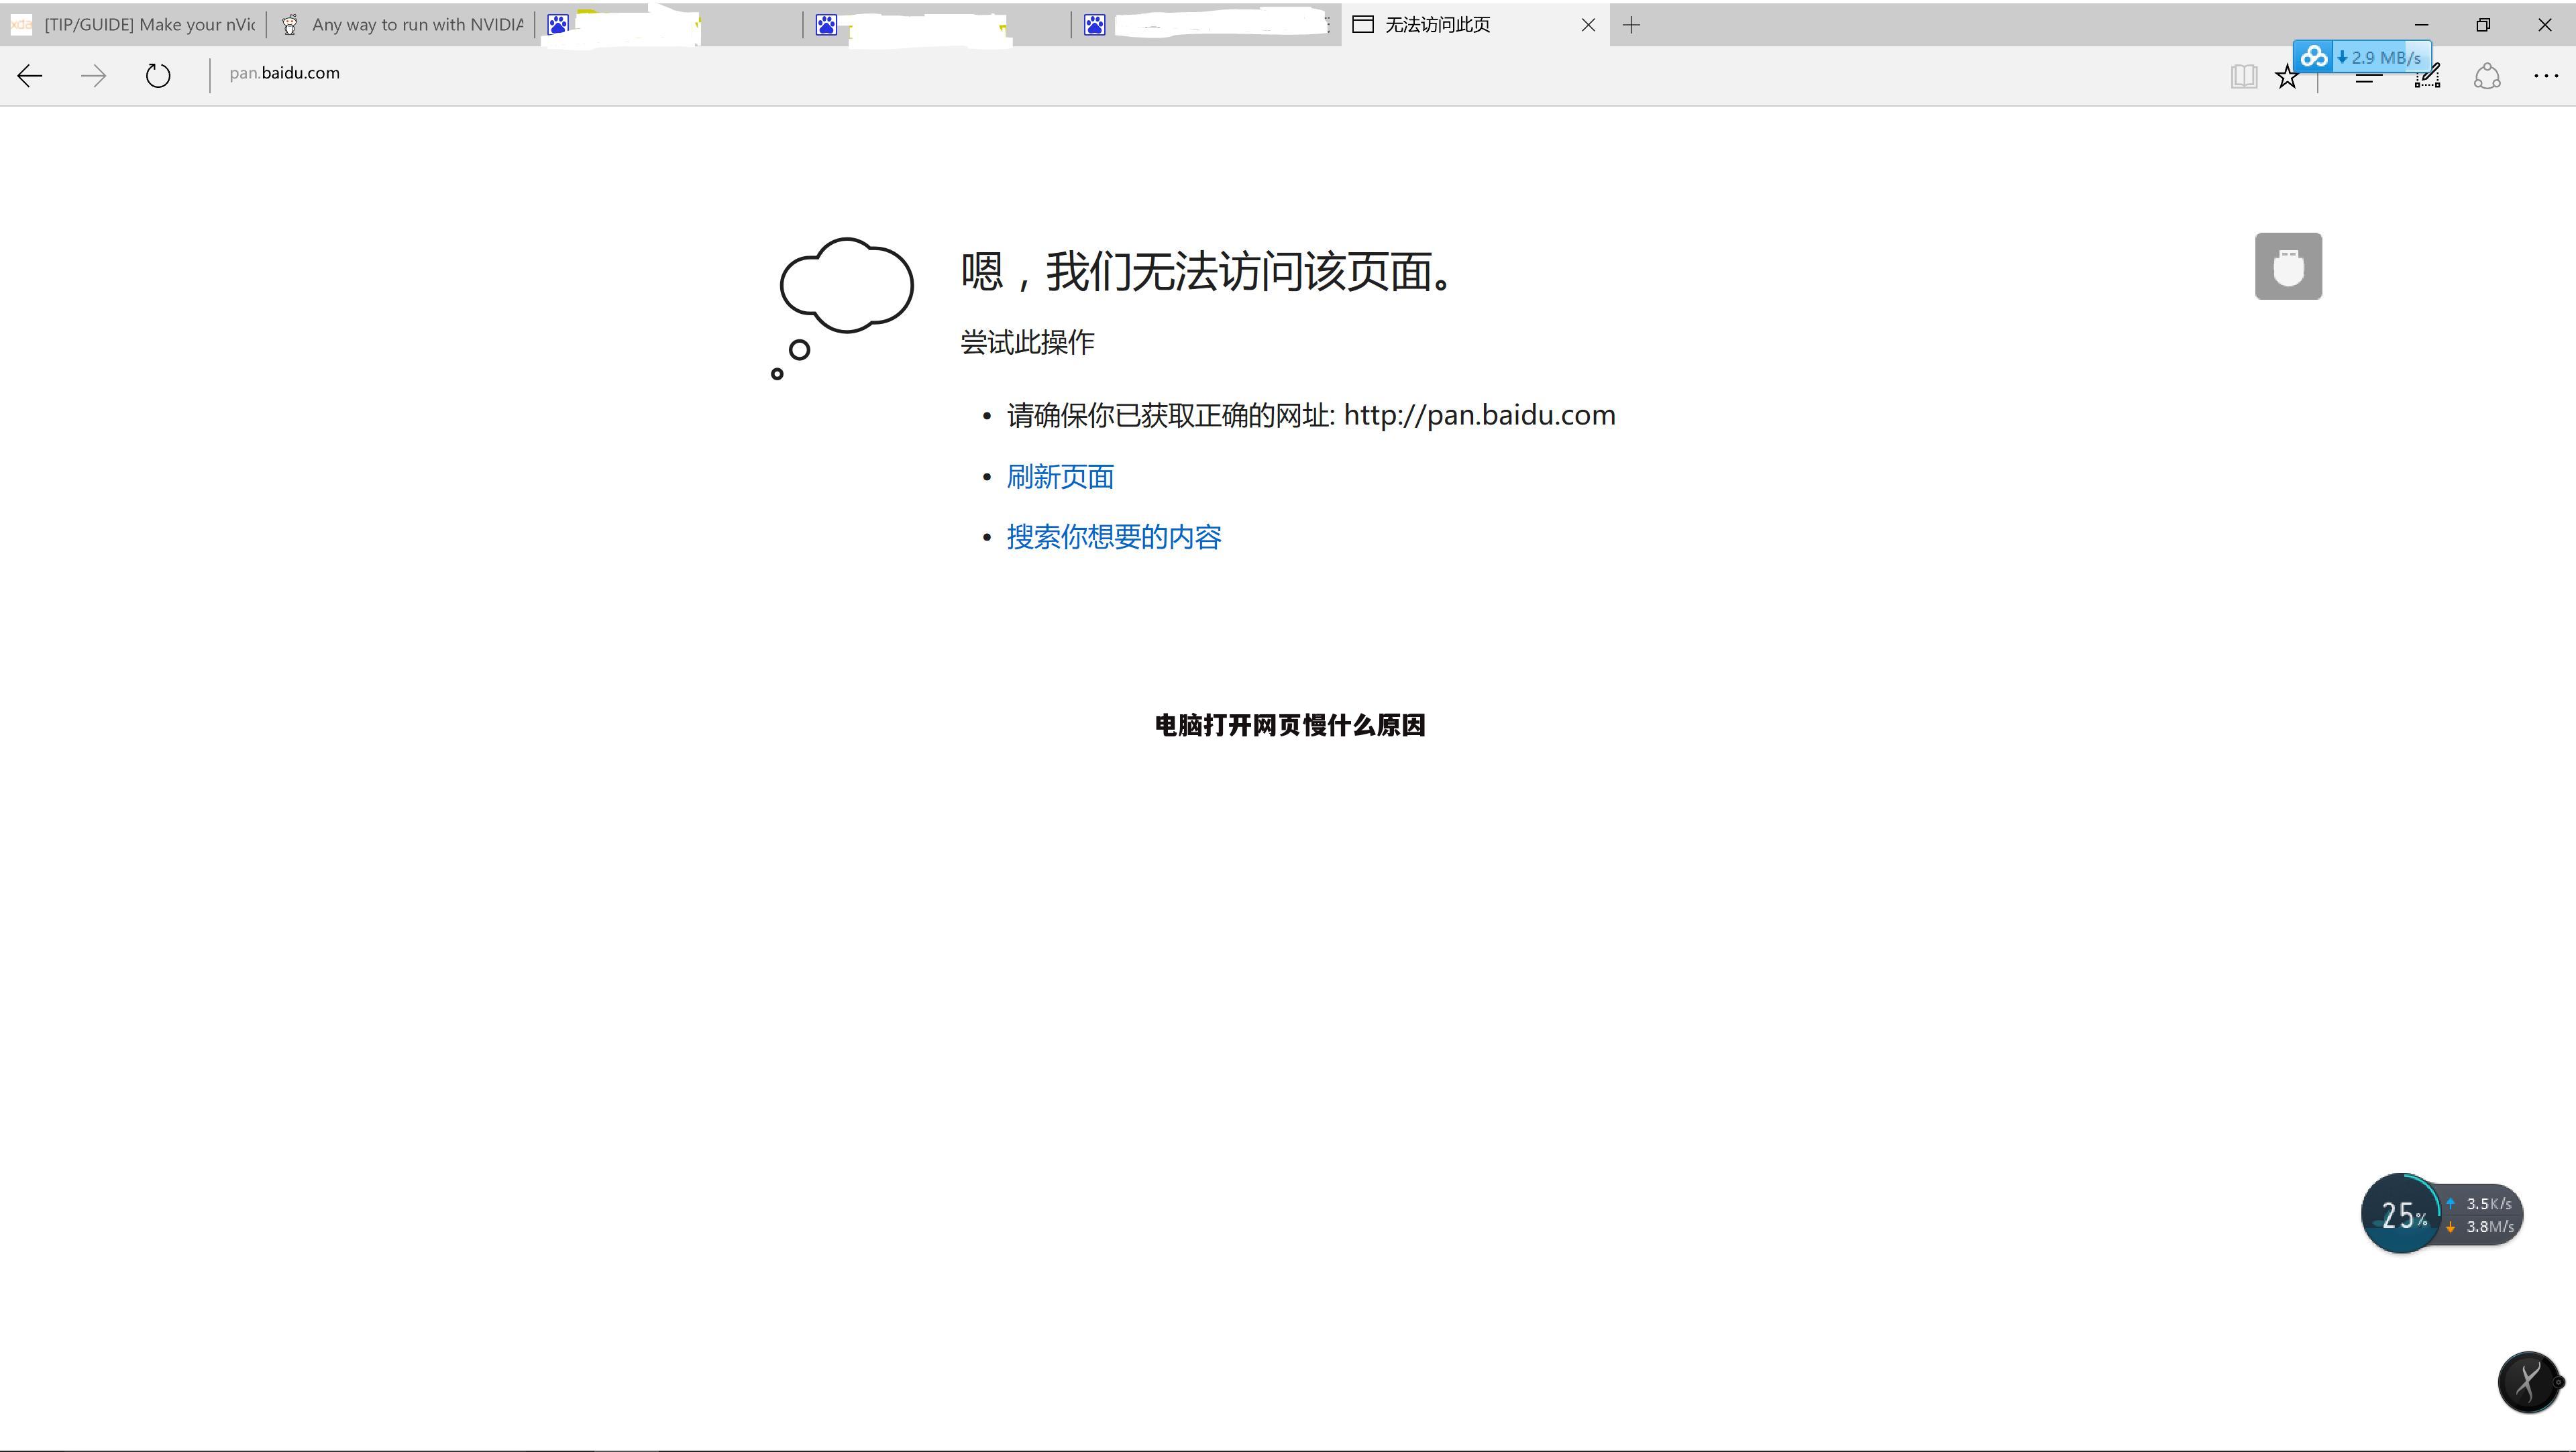Go back with the back arrow
The image size is (2576, 1452).
pos(30,76)
